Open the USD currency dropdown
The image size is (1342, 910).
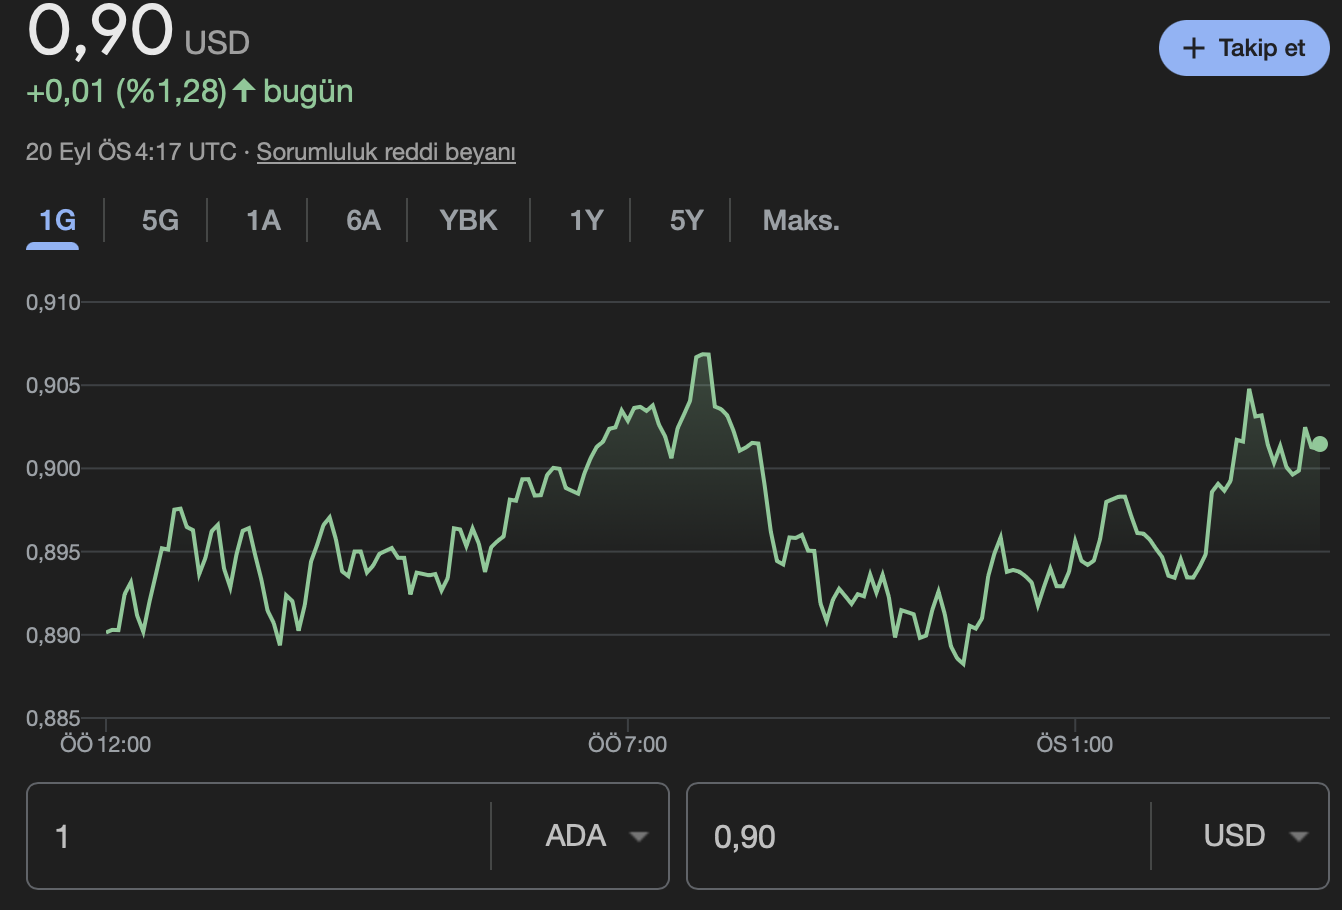[1255, 836]
